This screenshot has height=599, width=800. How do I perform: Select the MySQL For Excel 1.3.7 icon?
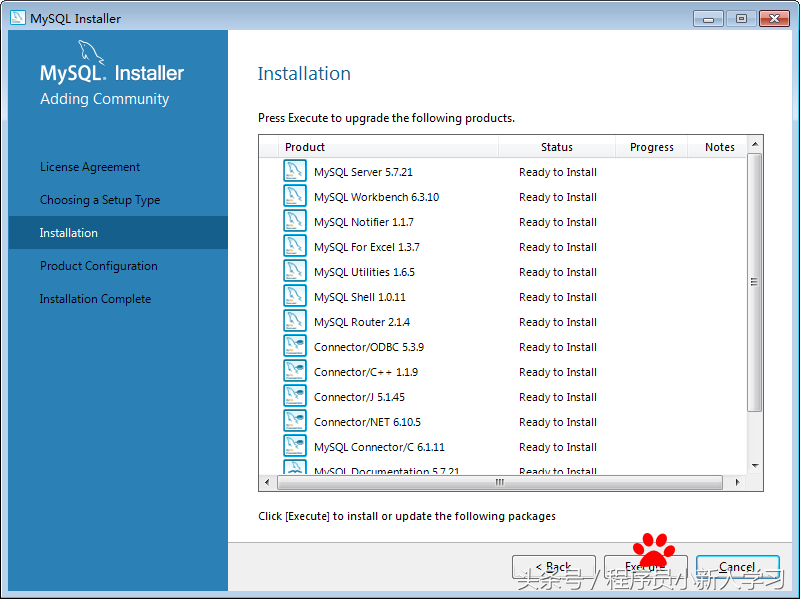[294, 245]
